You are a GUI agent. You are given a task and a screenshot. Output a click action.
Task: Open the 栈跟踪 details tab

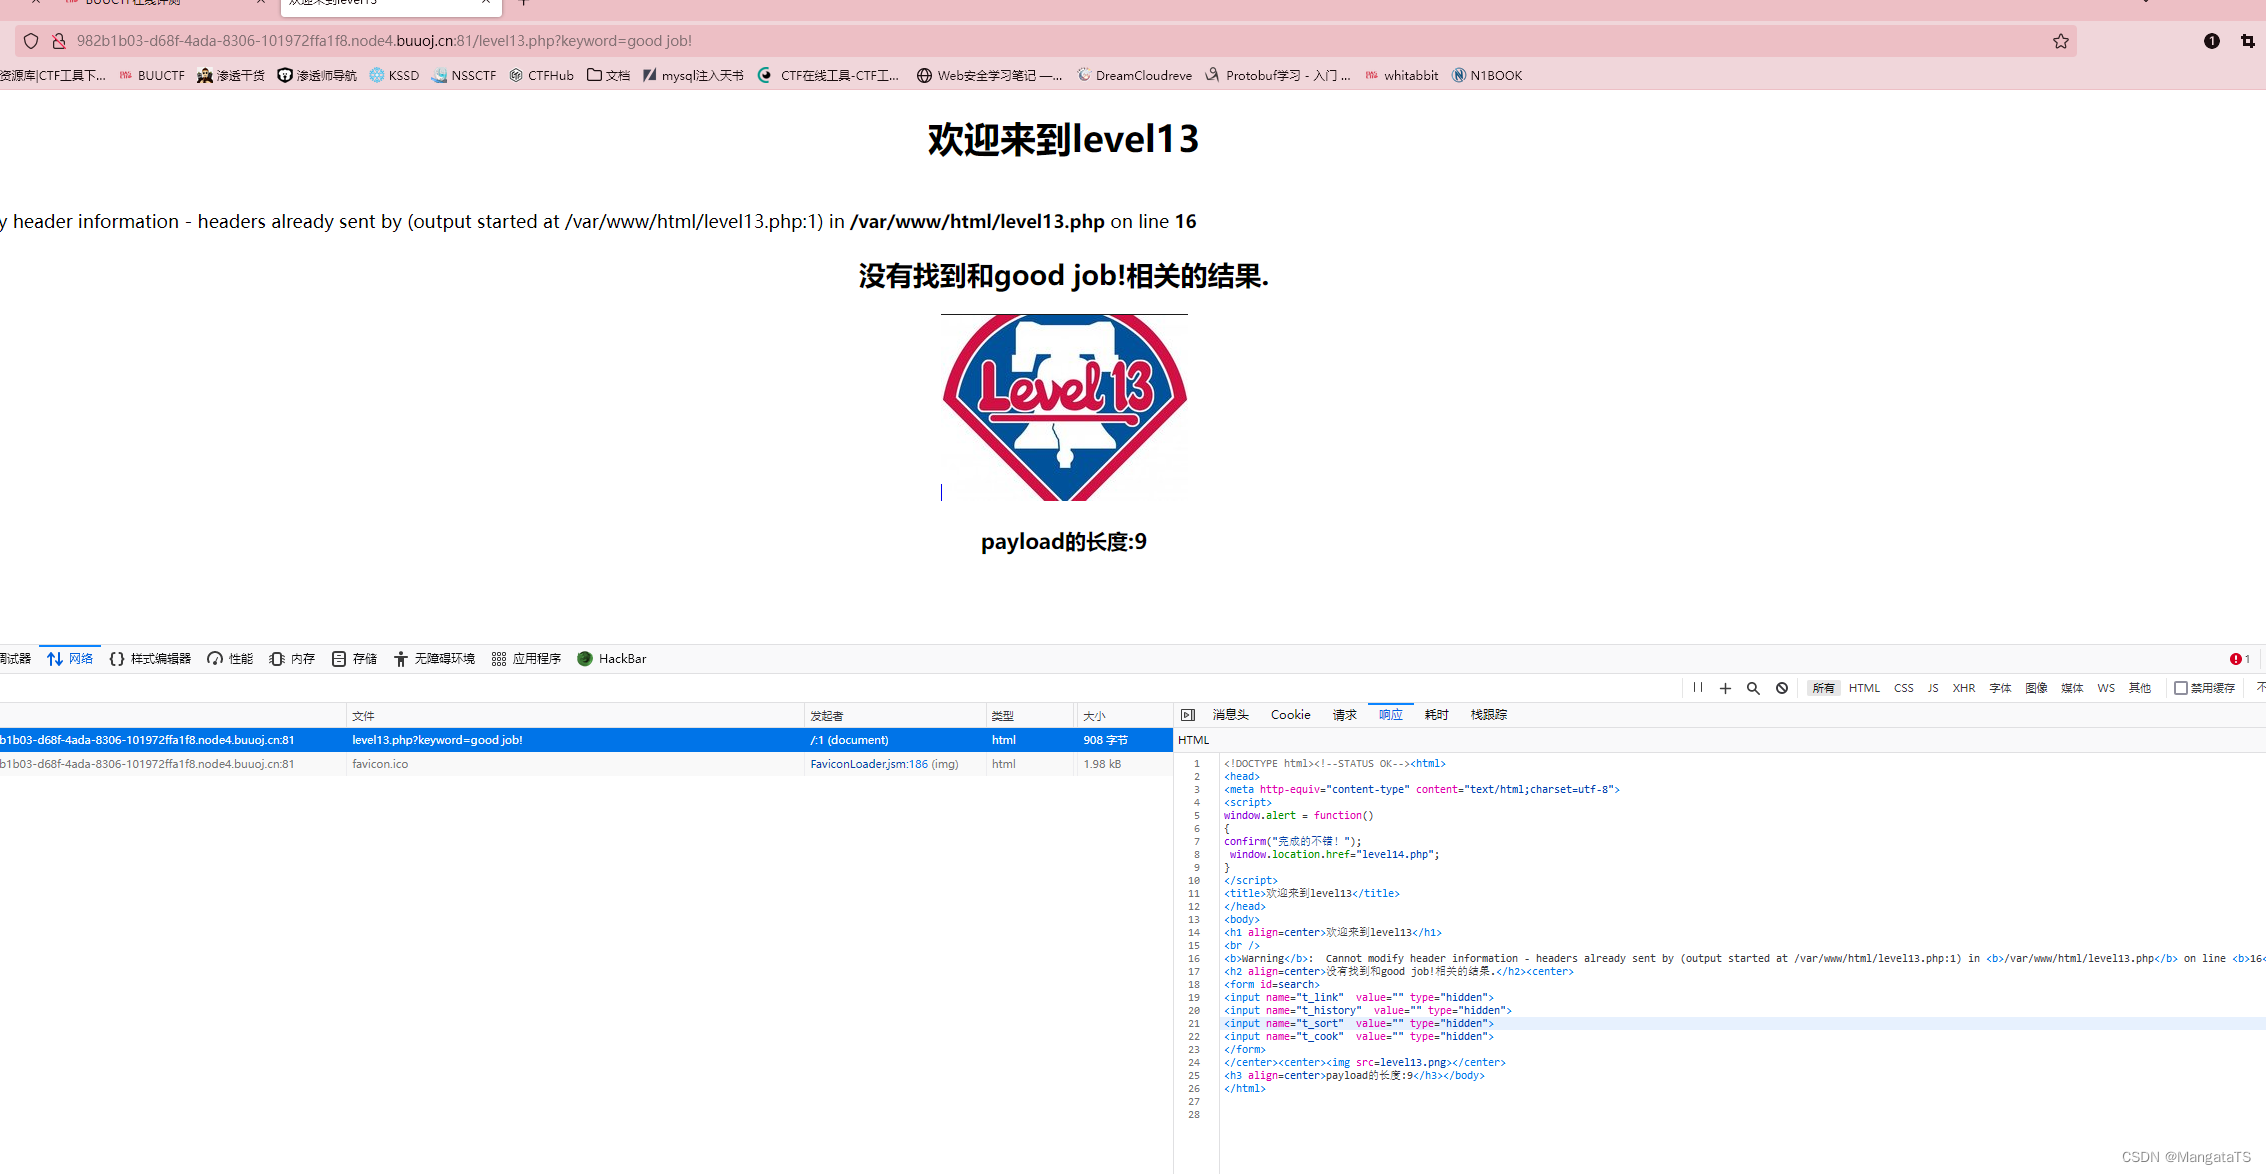point(1489,715)
